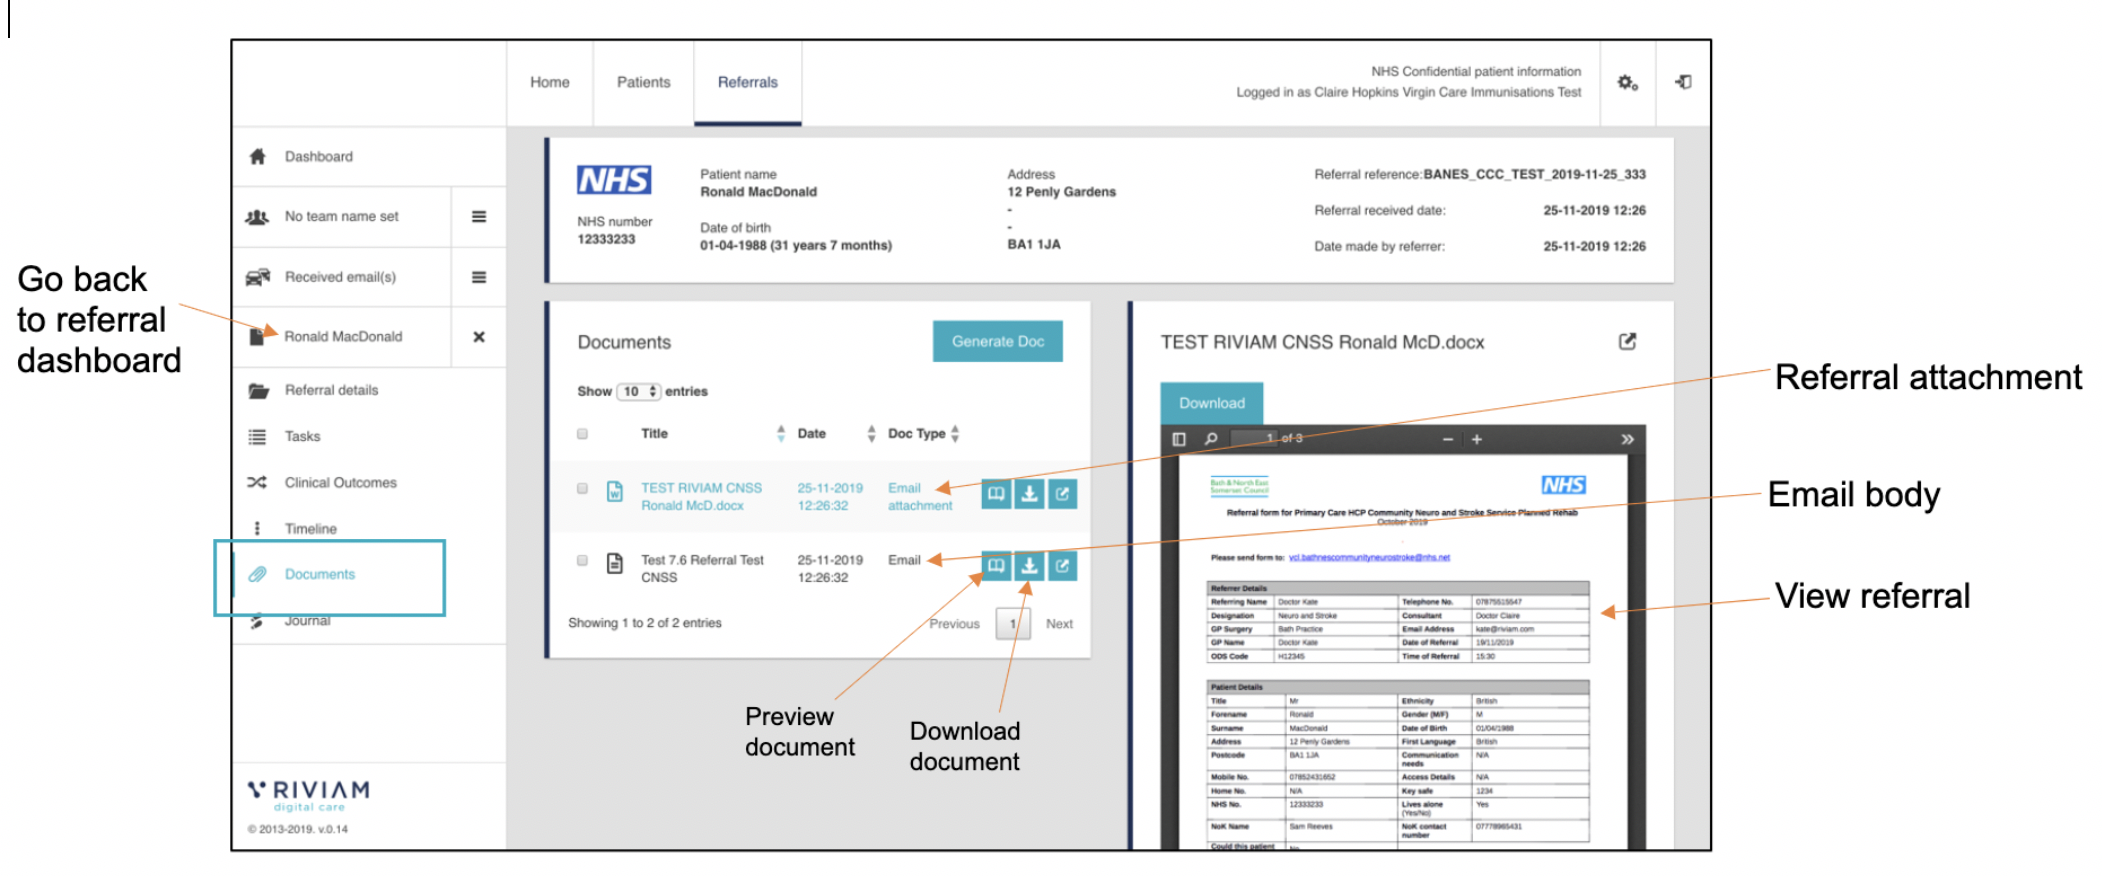Viewport: 2102px width, 876px height.
Task: Expand the No team name set menu
Action: [x=479, y=217]
